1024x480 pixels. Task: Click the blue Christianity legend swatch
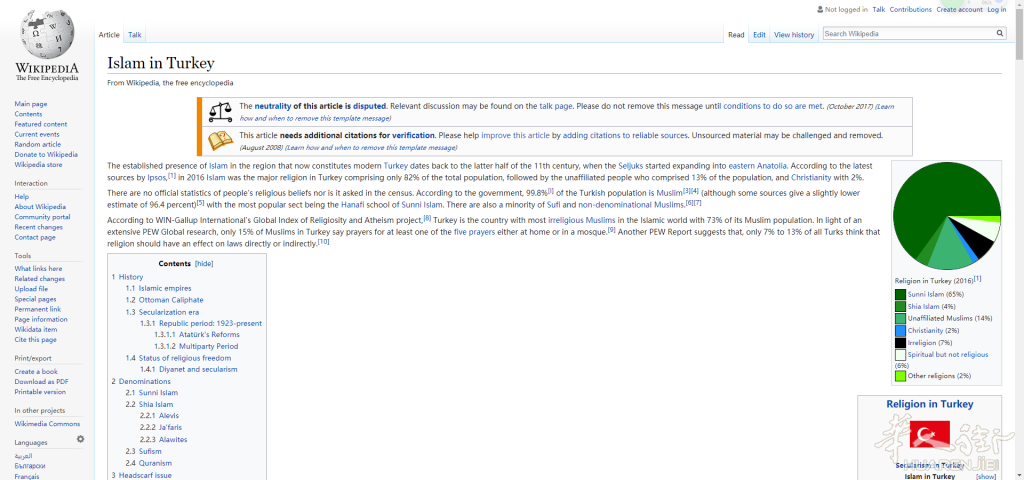click(900, 330)
